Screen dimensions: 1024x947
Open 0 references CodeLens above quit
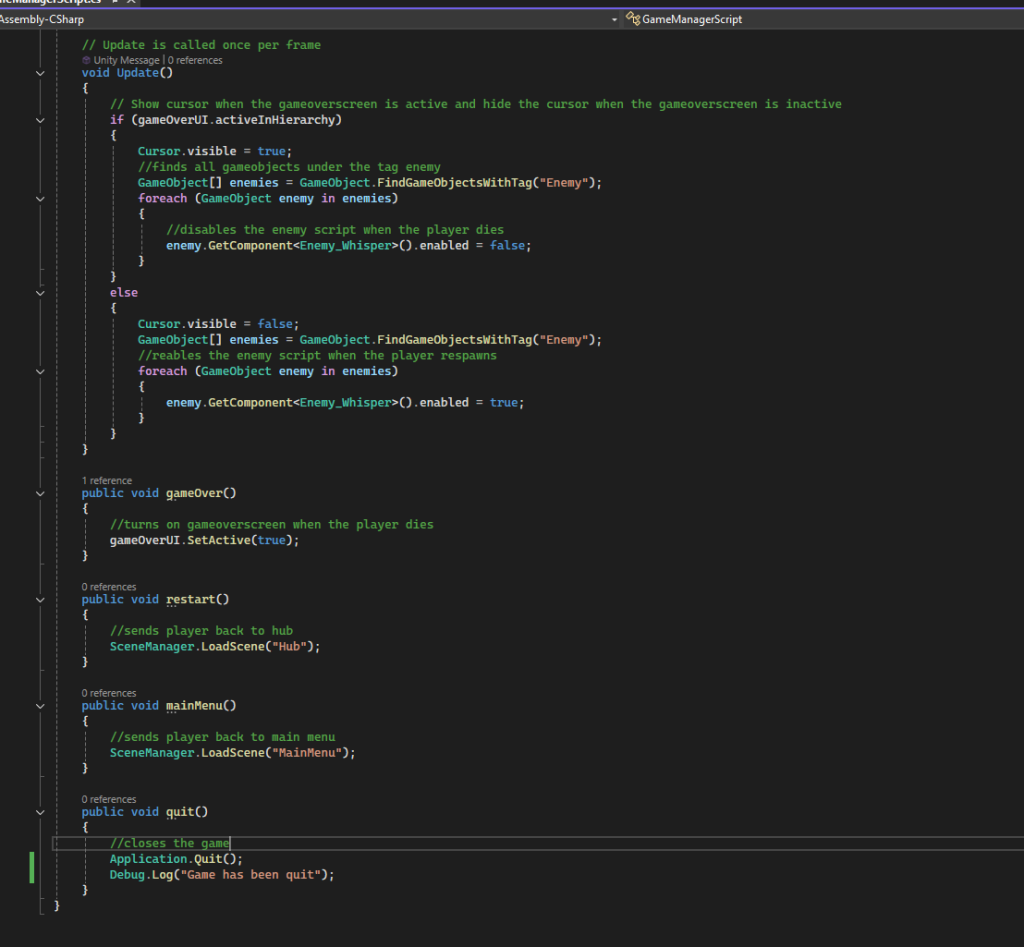(x=109, y=799)
